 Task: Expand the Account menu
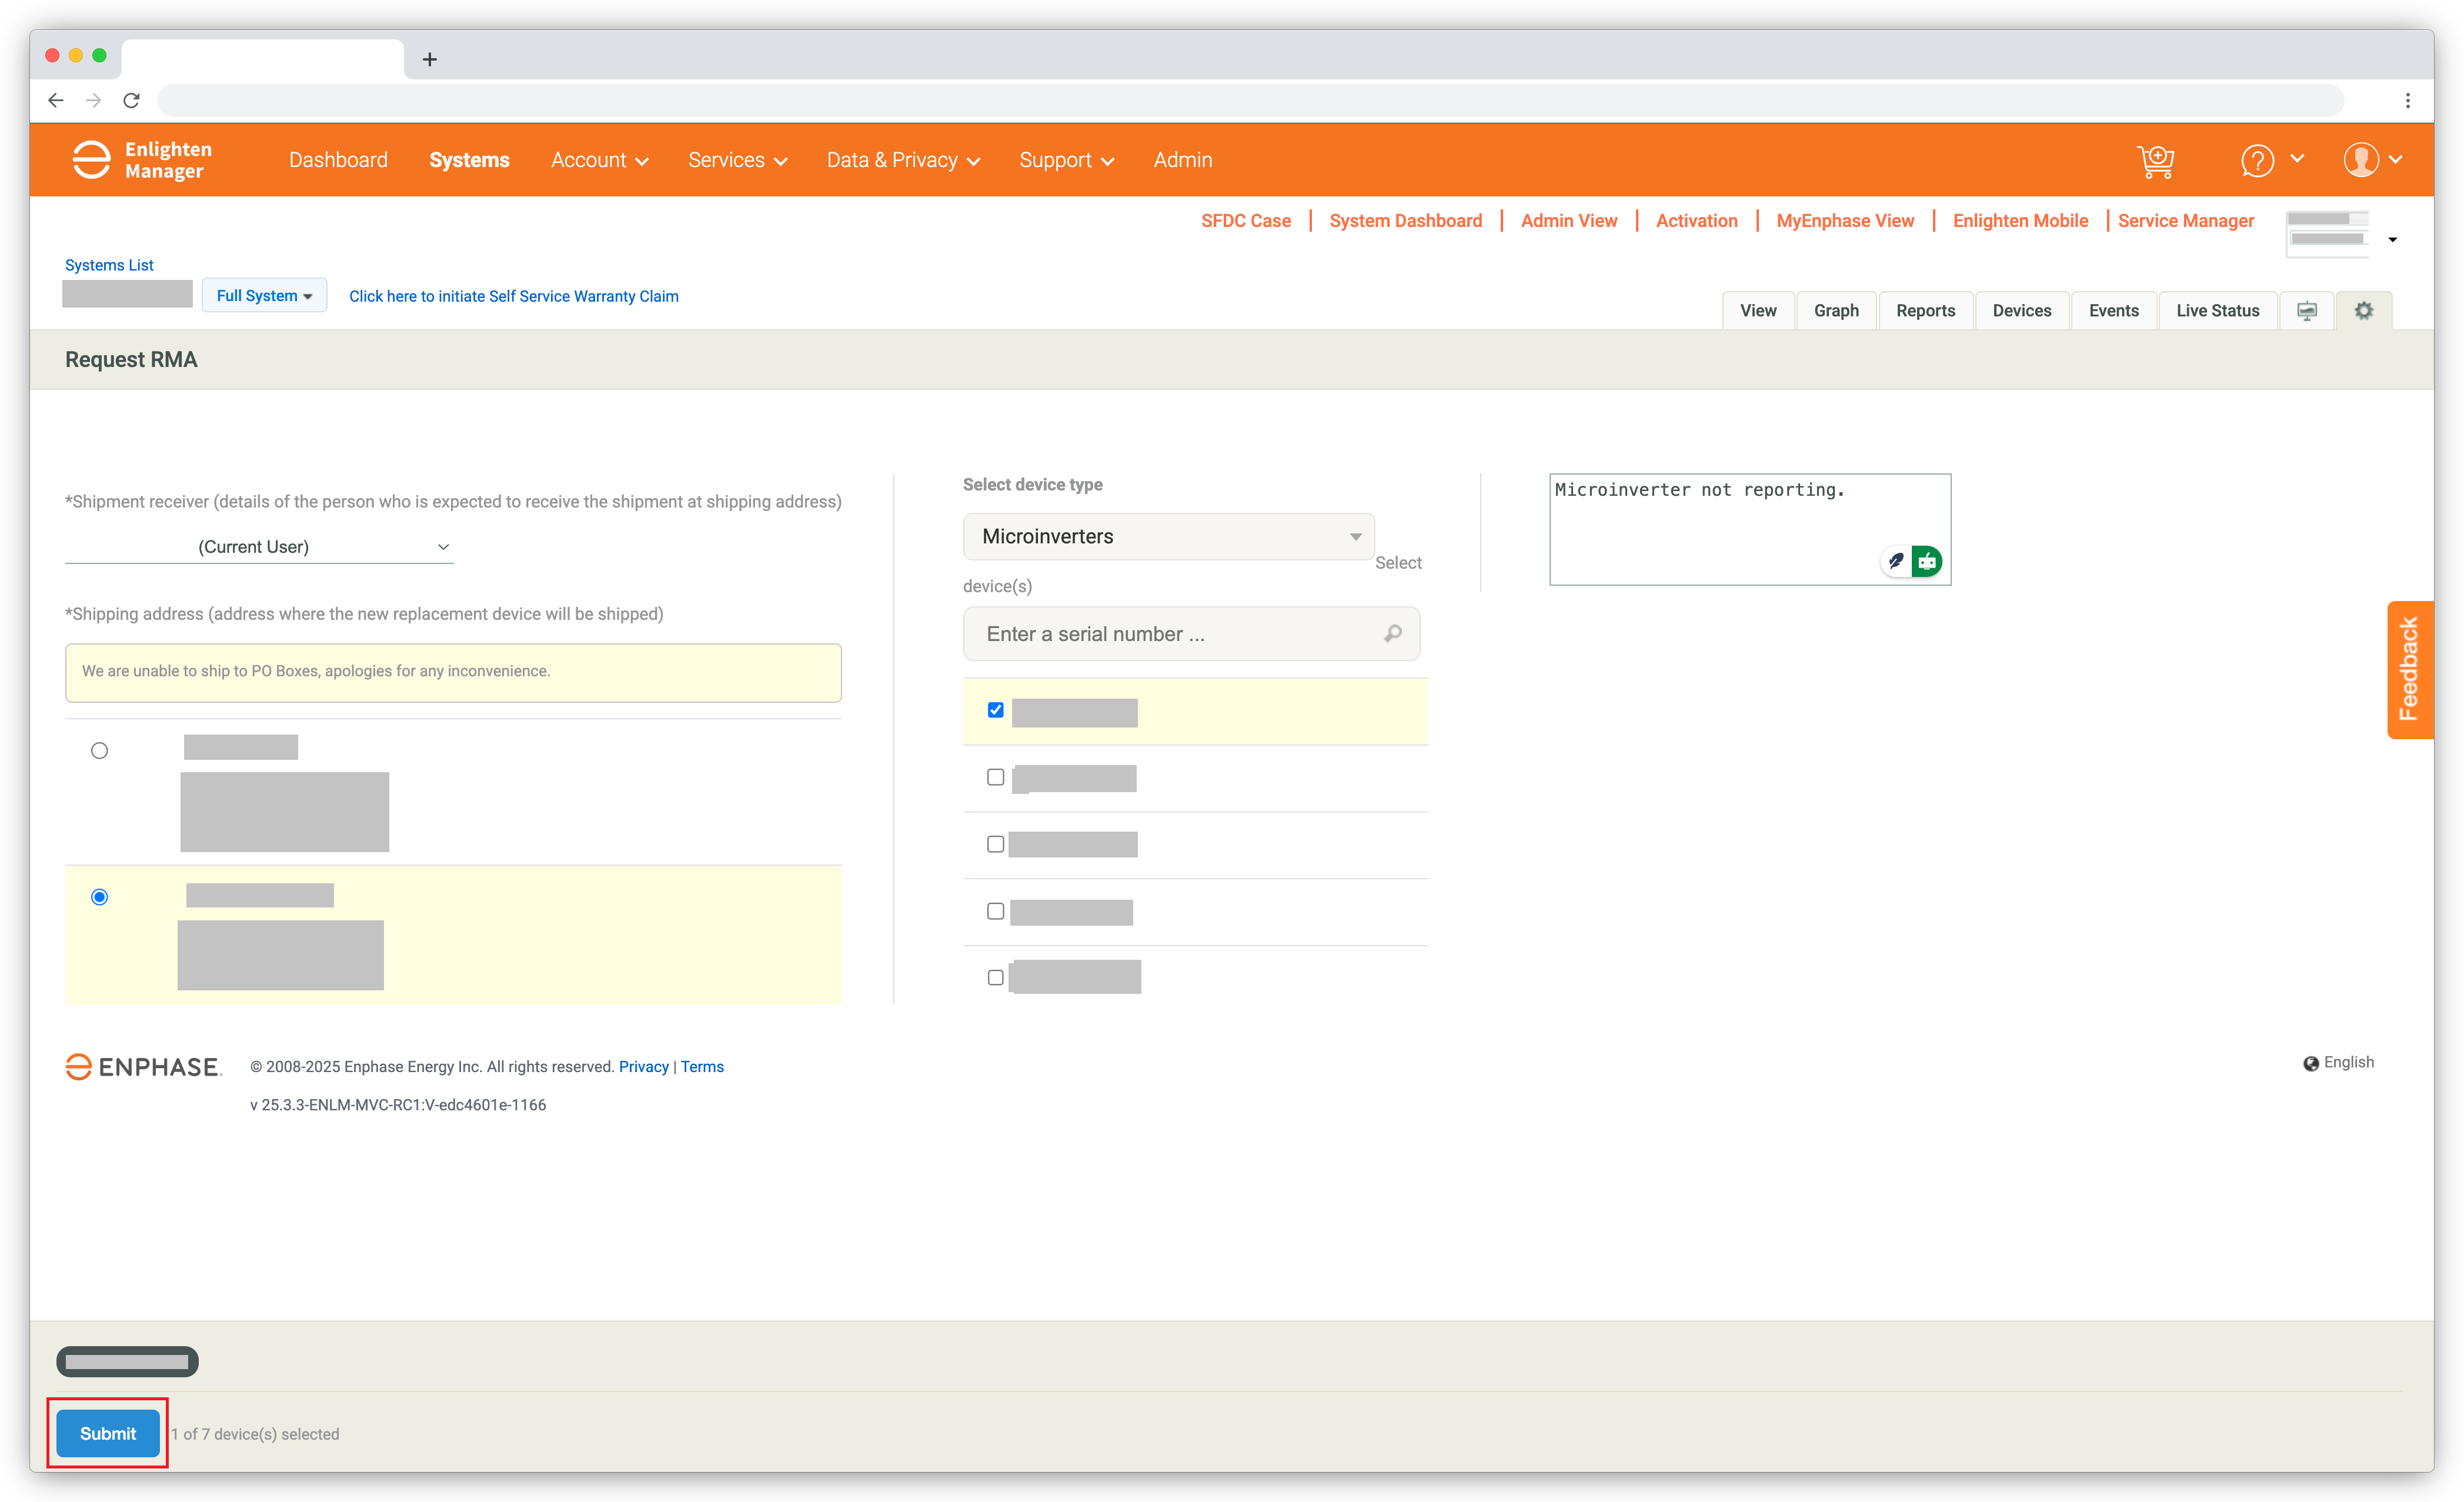(x=599, y=160)
